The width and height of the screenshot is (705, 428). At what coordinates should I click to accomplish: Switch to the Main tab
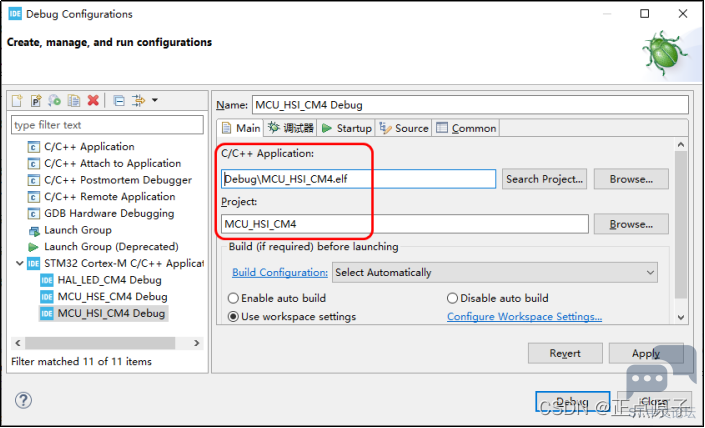[241, 128]
